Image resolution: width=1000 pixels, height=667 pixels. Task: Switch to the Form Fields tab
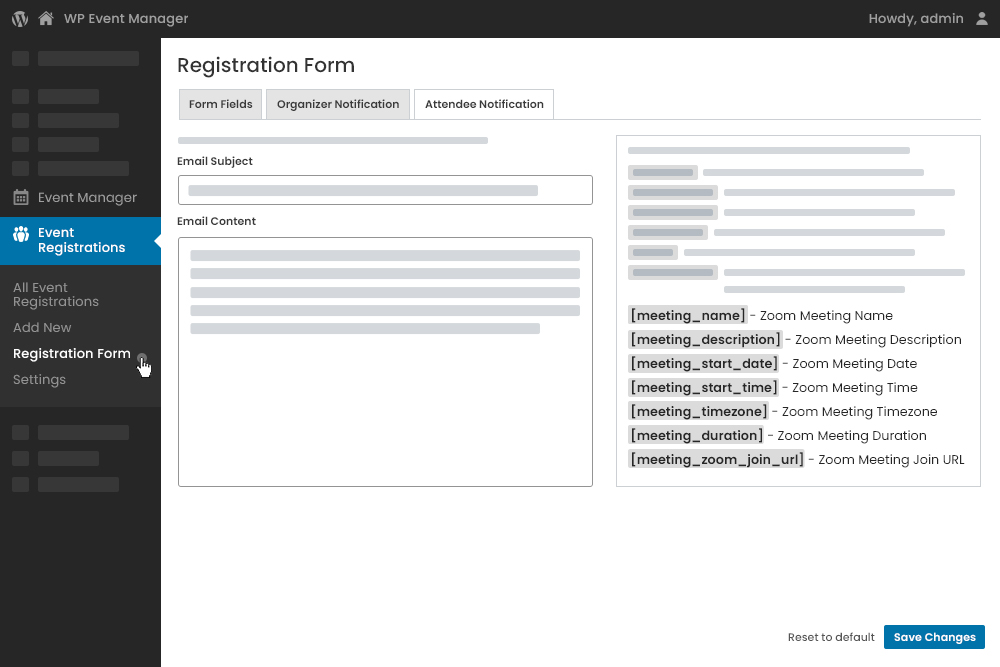coord(220,104)
